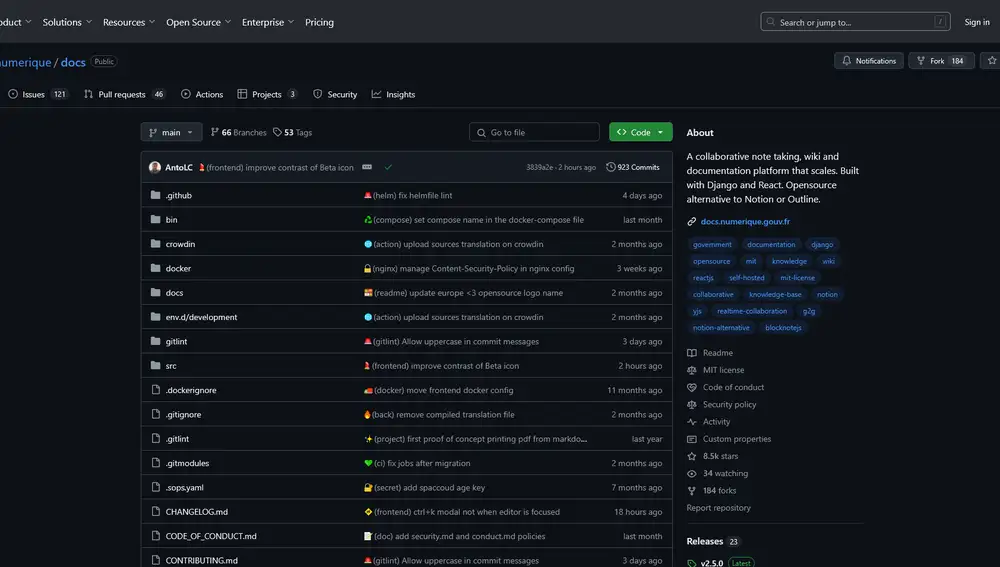
Task: Click the branches icon next to 66 Branches
Action: pos(215,132)
